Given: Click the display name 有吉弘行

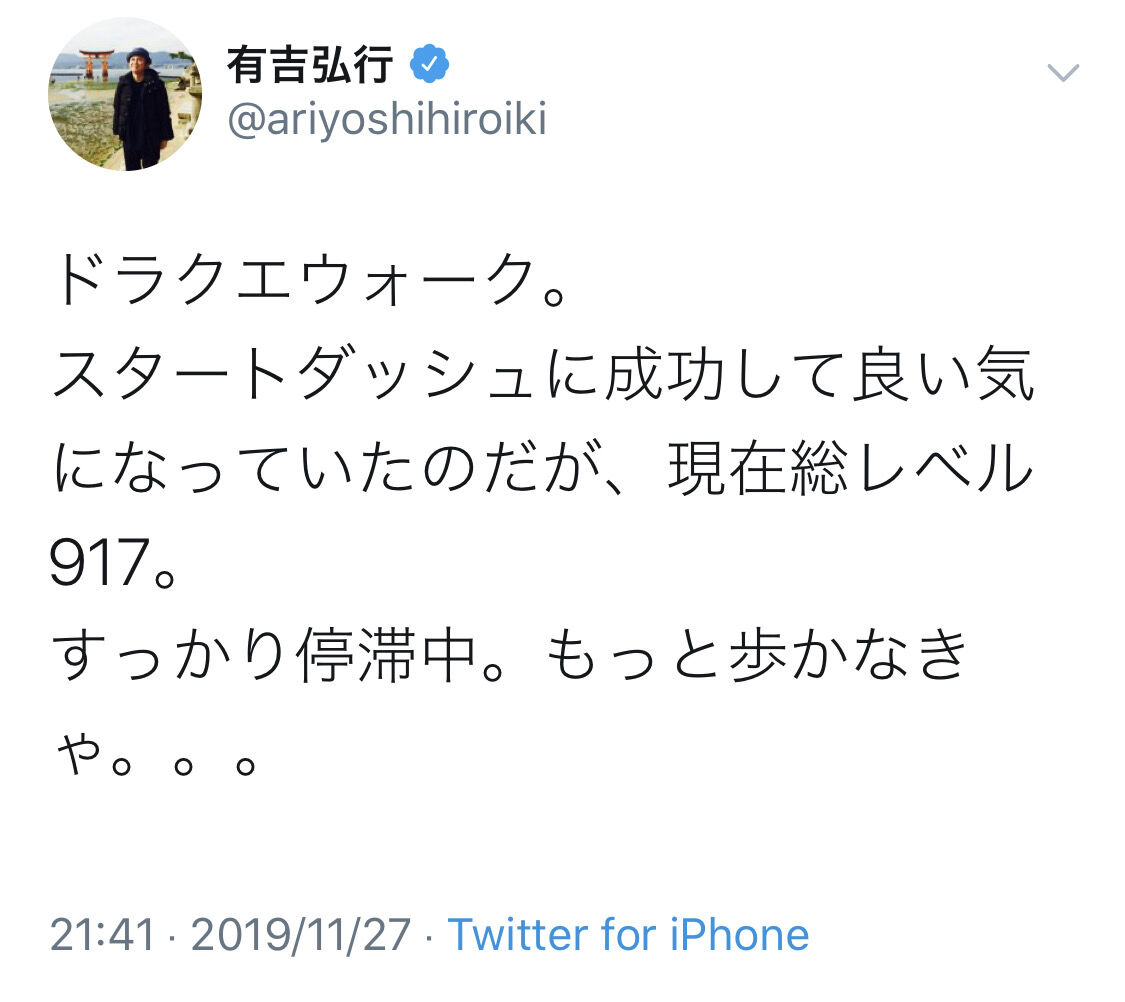Looking at the screenshot, I should pyautogui.click(x=309, y=66).
